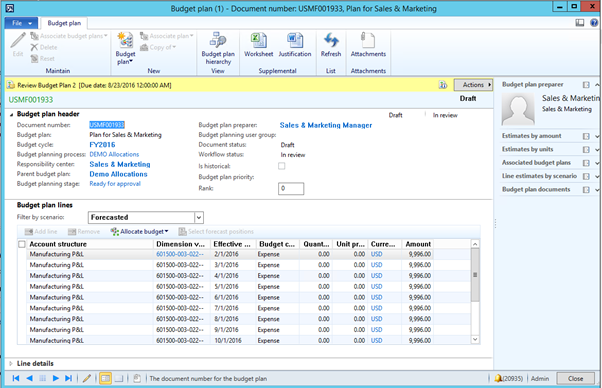Click the Allocate budget icon
This screenshot has width=602, height=388.
114,232
